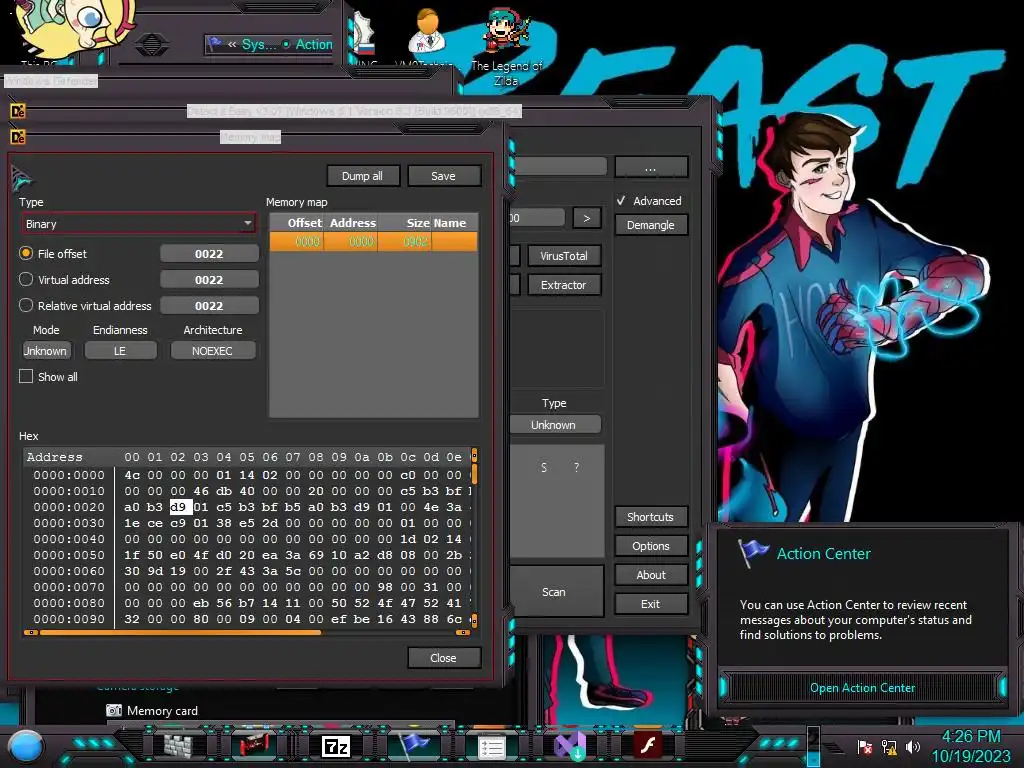This screenshot has width=1024, height=768.
Task: Click the Offset column header
Action: pyautogui.click(x=297, y=223)
